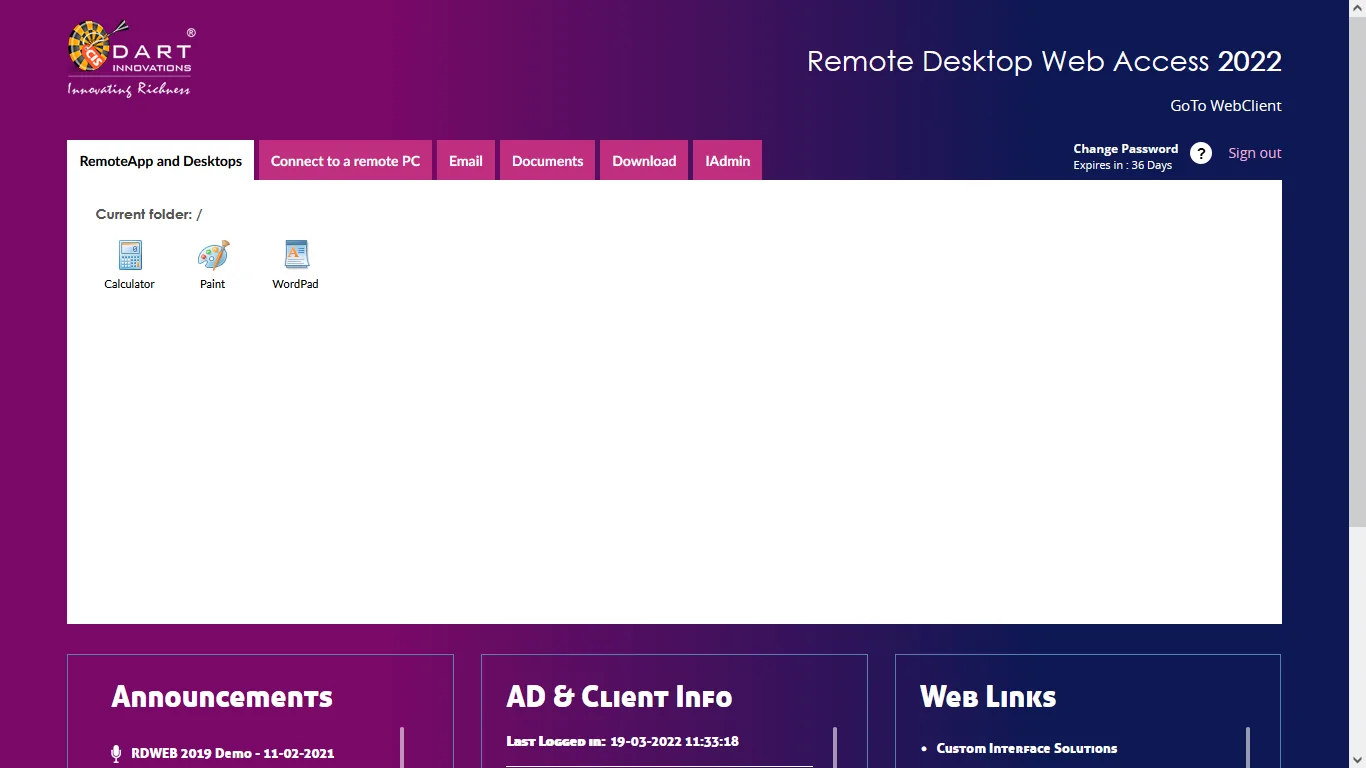Image resolution: width=1366 pixels, height=768 pixels.
Task: Click the help question mark icon
Action: (x=1201, y=153)
